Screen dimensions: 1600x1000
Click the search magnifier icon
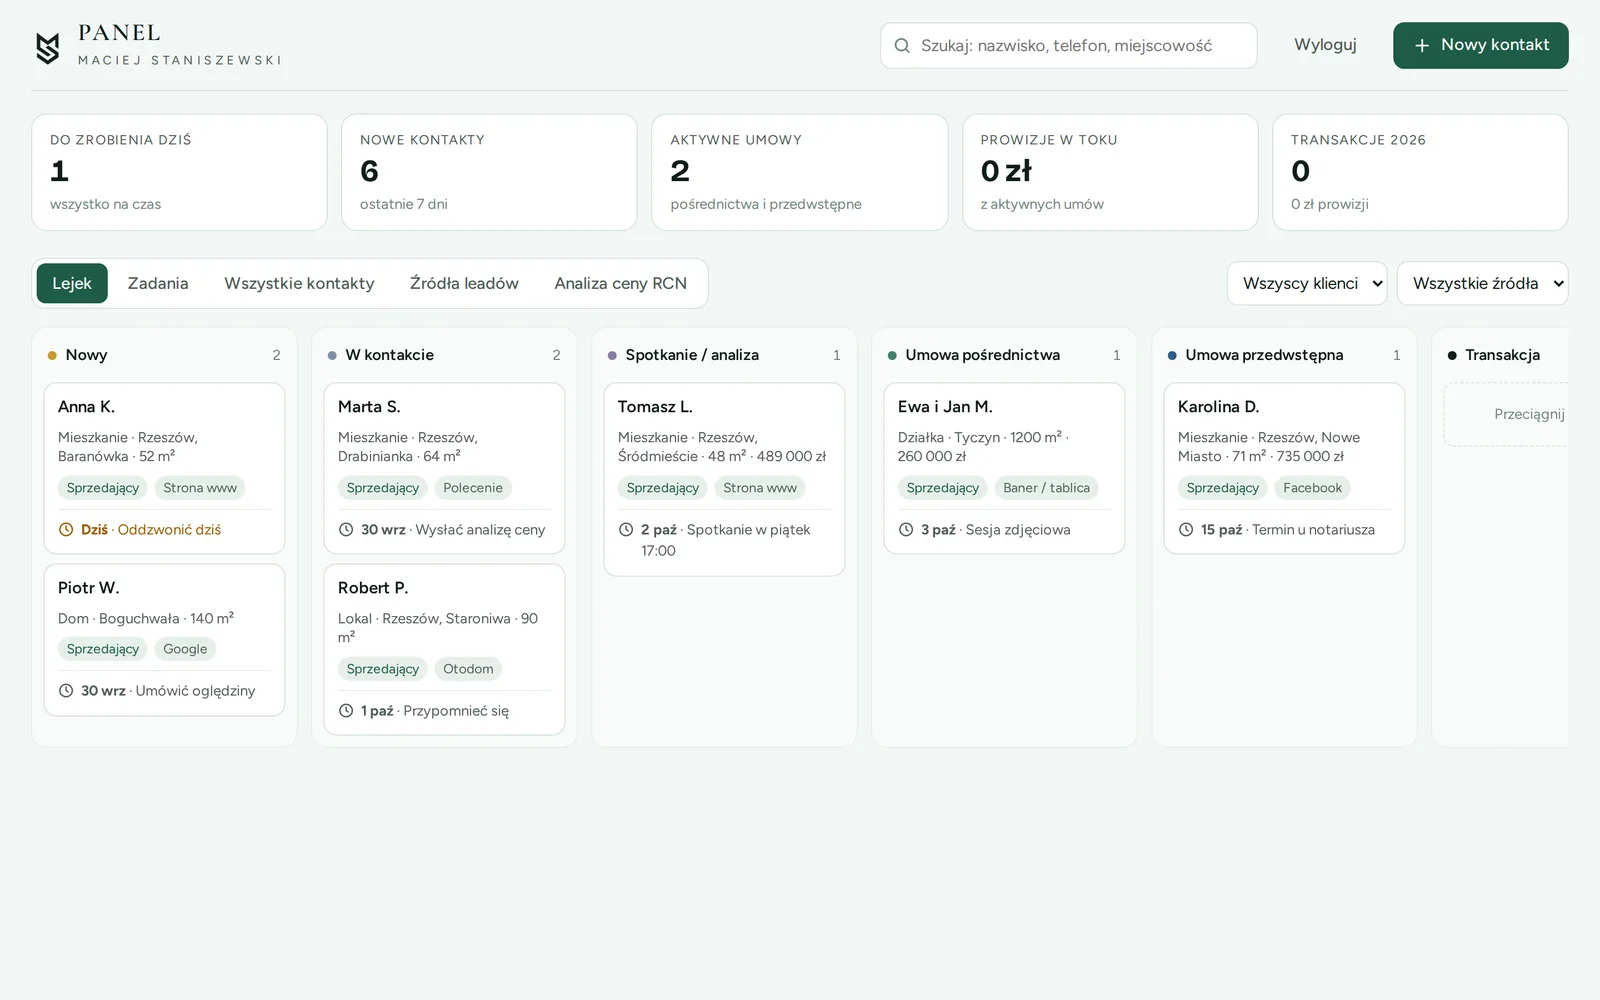tap(902, 46)
